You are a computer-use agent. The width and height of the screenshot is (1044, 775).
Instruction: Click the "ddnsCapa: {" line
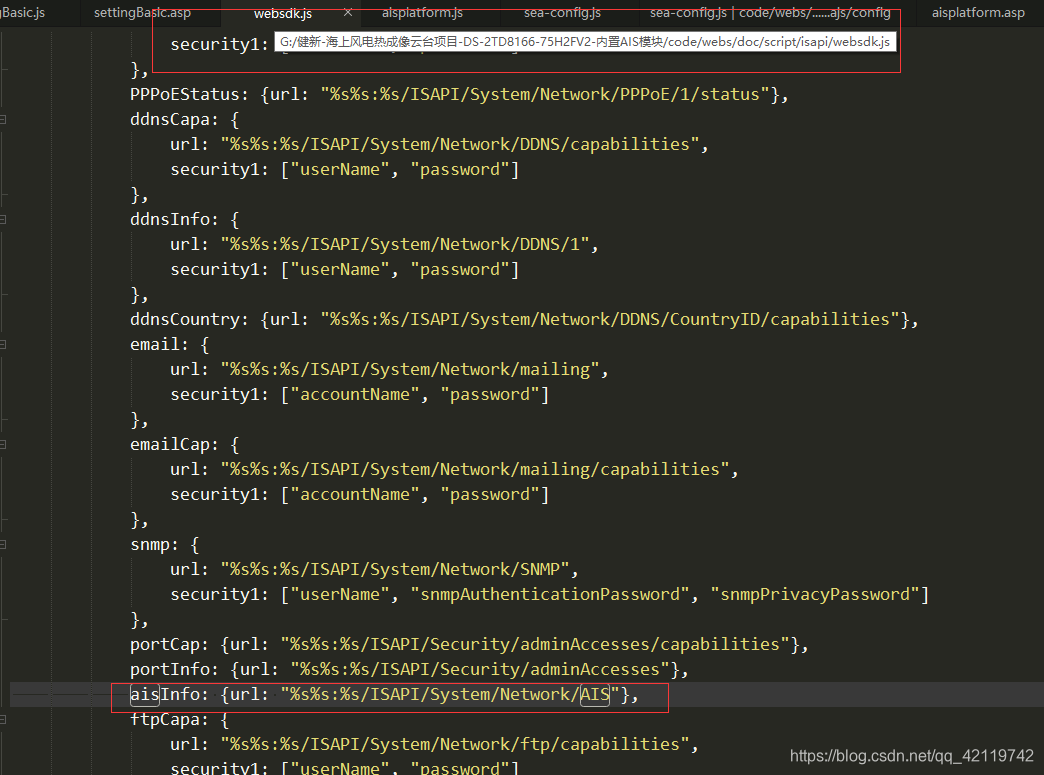tap(184, 120)
